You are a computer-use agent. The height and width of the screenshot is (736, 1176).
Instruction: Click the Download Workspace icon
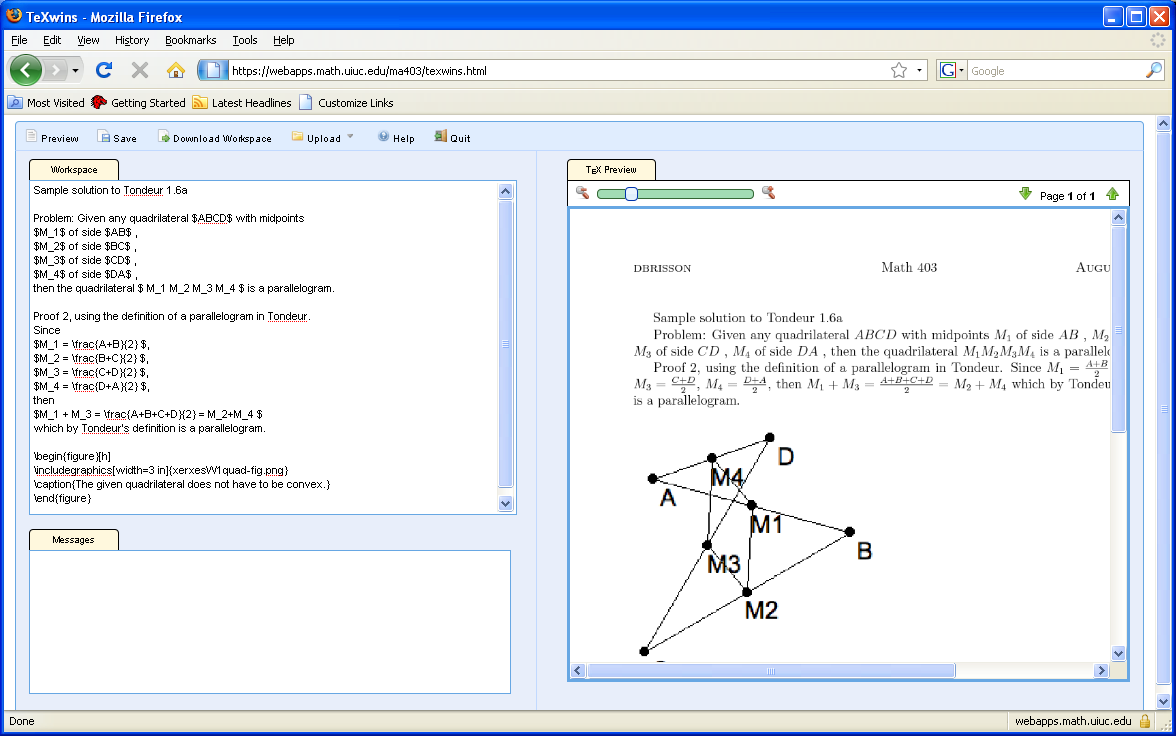pos(164,137)
